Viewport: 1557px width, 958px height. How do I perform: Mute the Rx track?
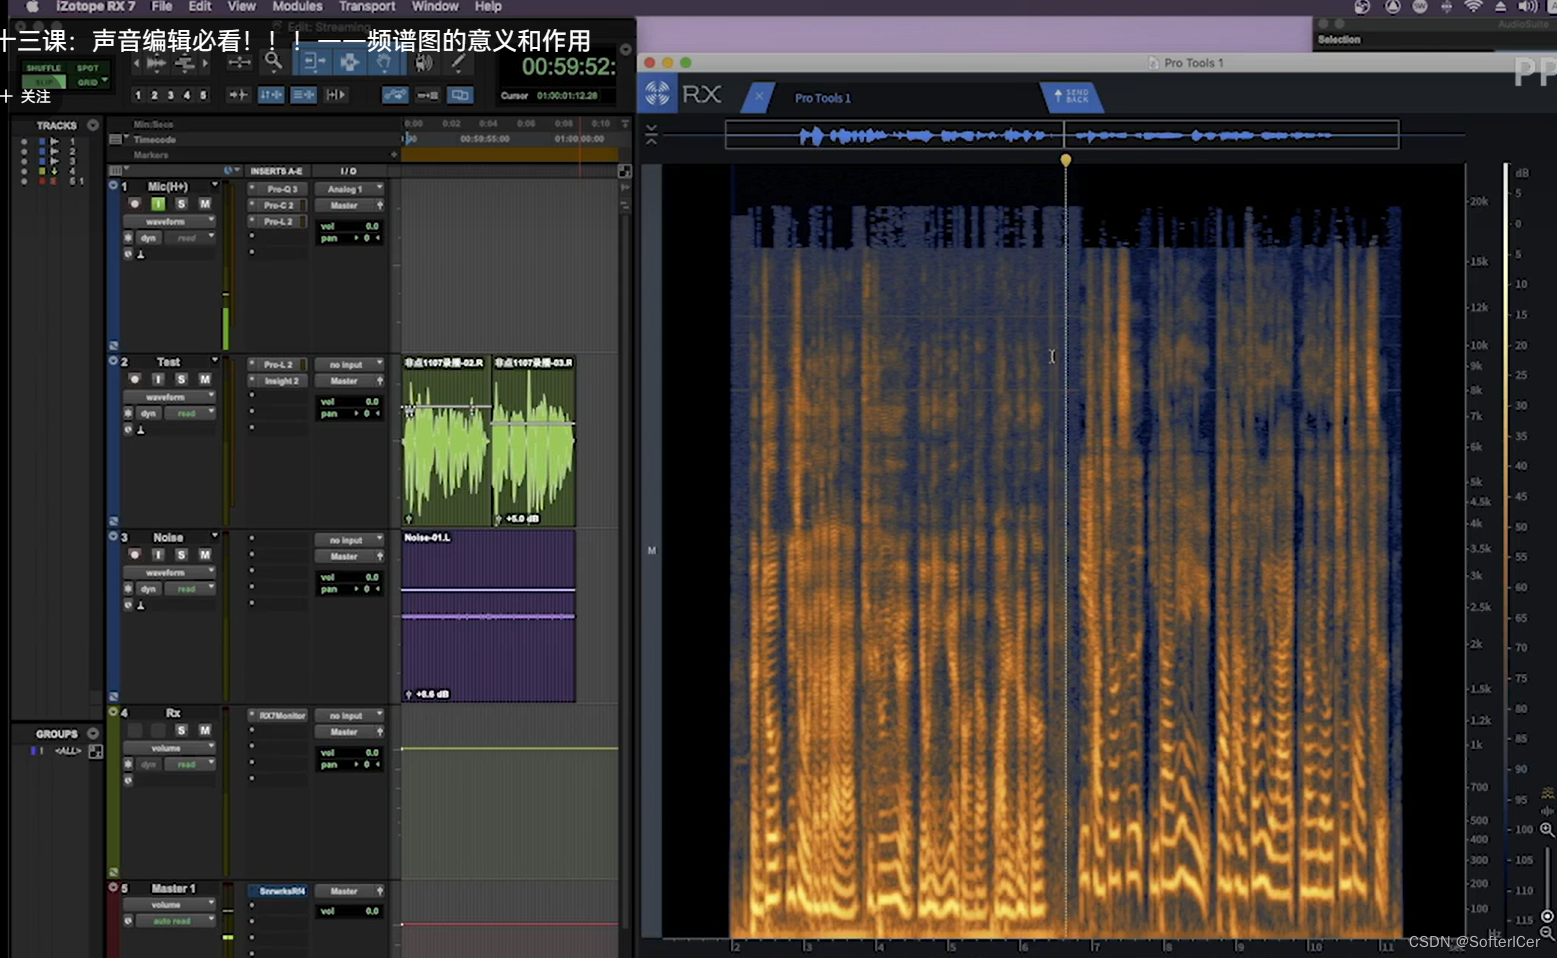click(x=205, y=731)
